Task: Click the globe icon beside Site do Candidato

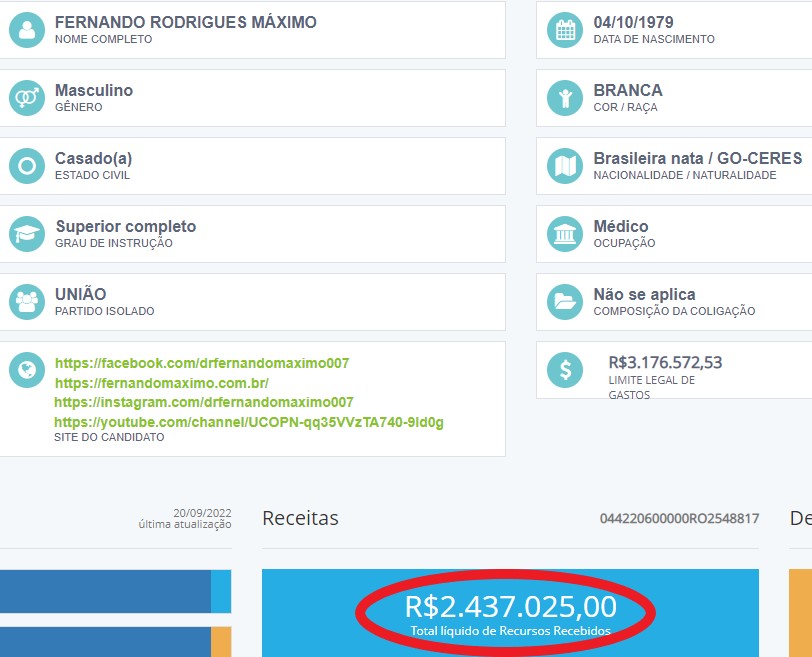Action: (x=21, y=369)
